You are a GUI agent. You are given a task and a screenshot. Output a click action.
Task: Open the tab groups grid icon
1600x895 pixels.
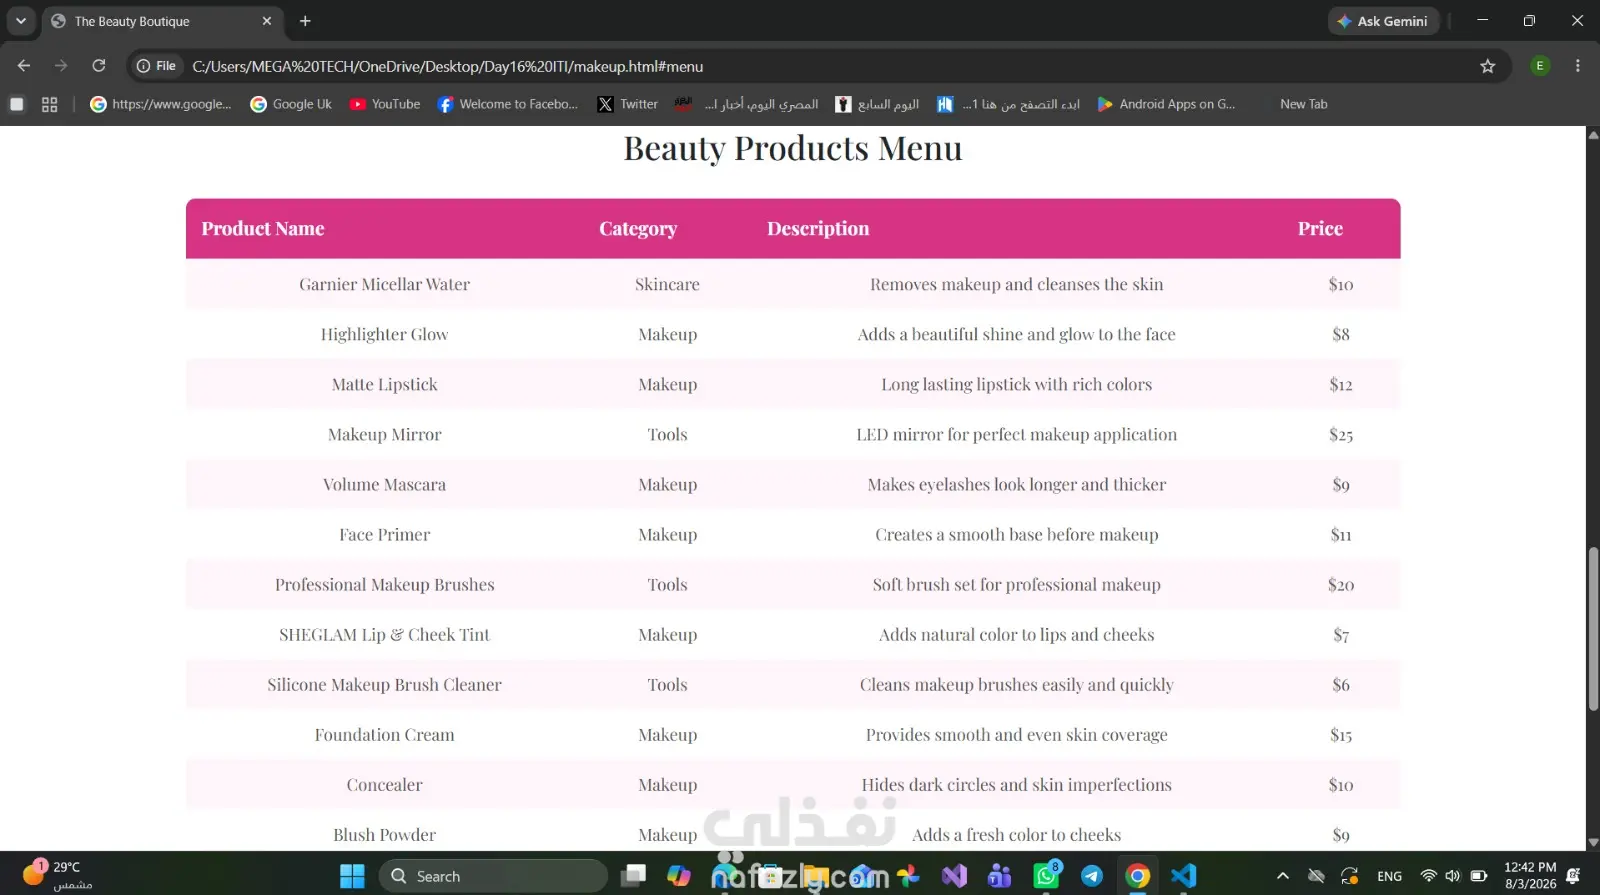point(50,104)
